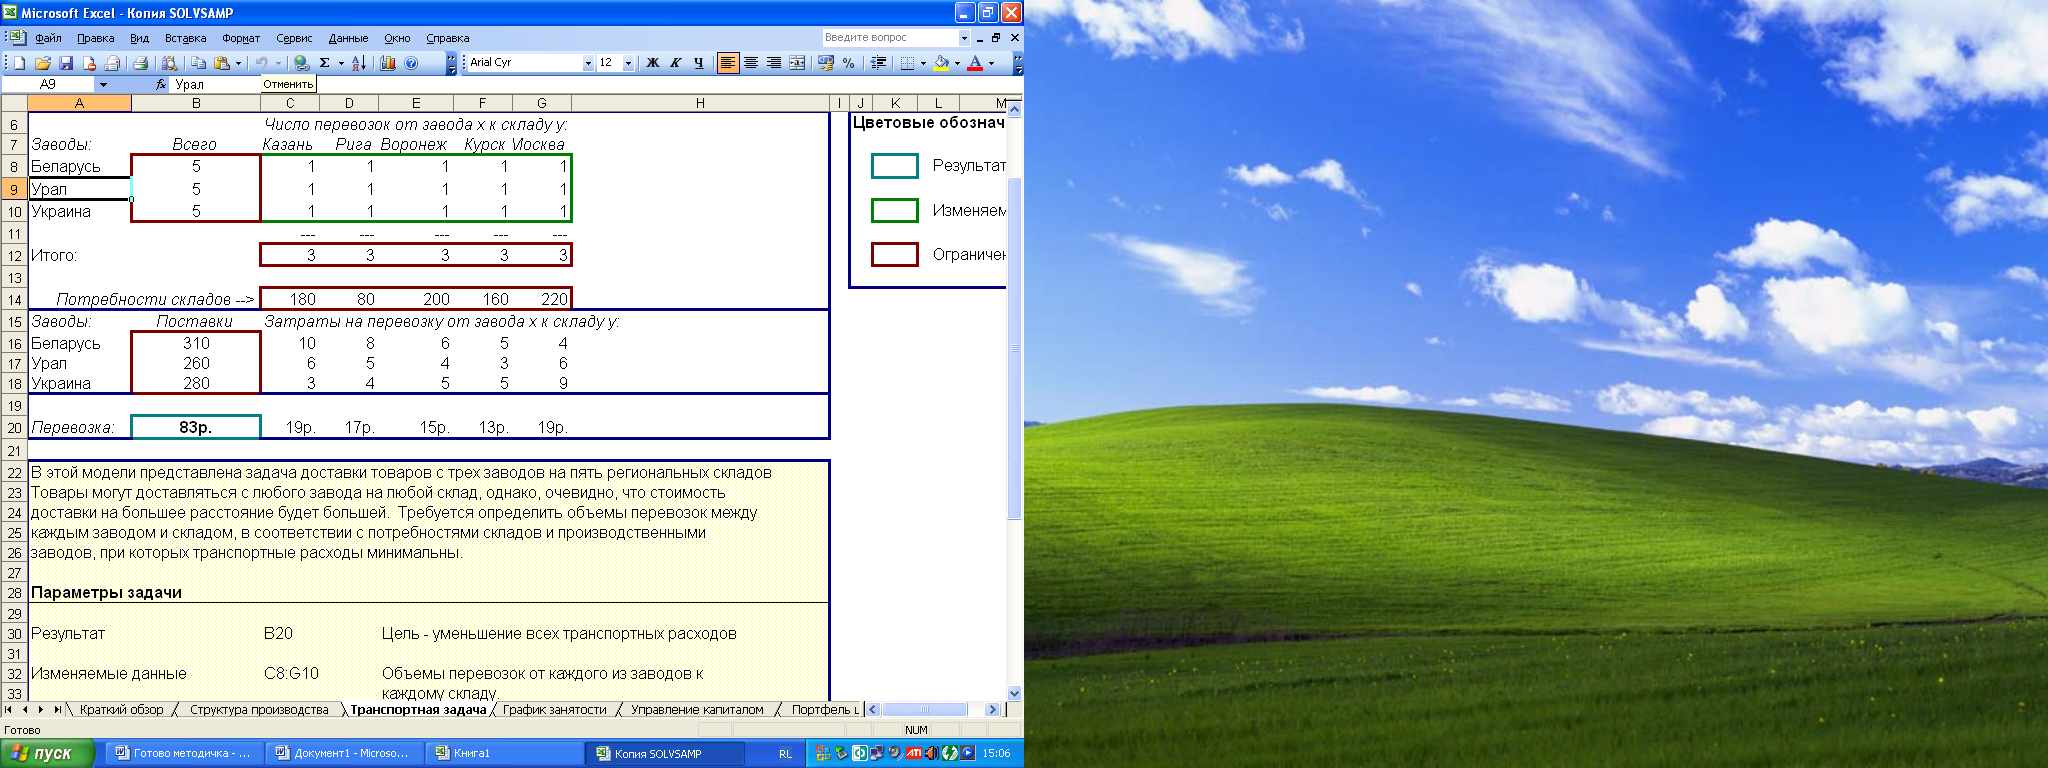Click the Permission document icon
The width and height of the screenshot is (2048, 768).
89,63
